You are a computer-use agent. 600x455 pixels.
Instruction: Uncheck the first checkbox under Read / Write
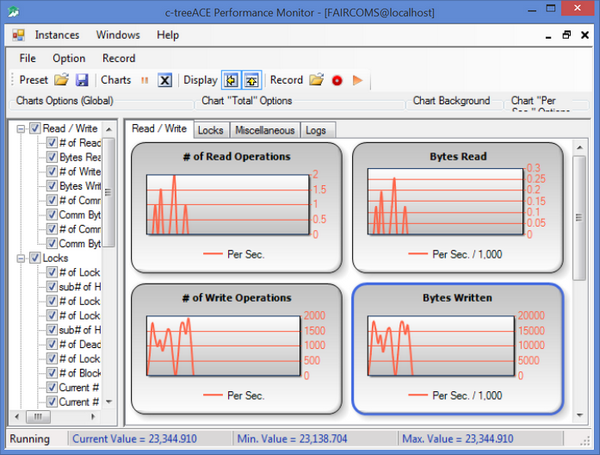point(52,143)
